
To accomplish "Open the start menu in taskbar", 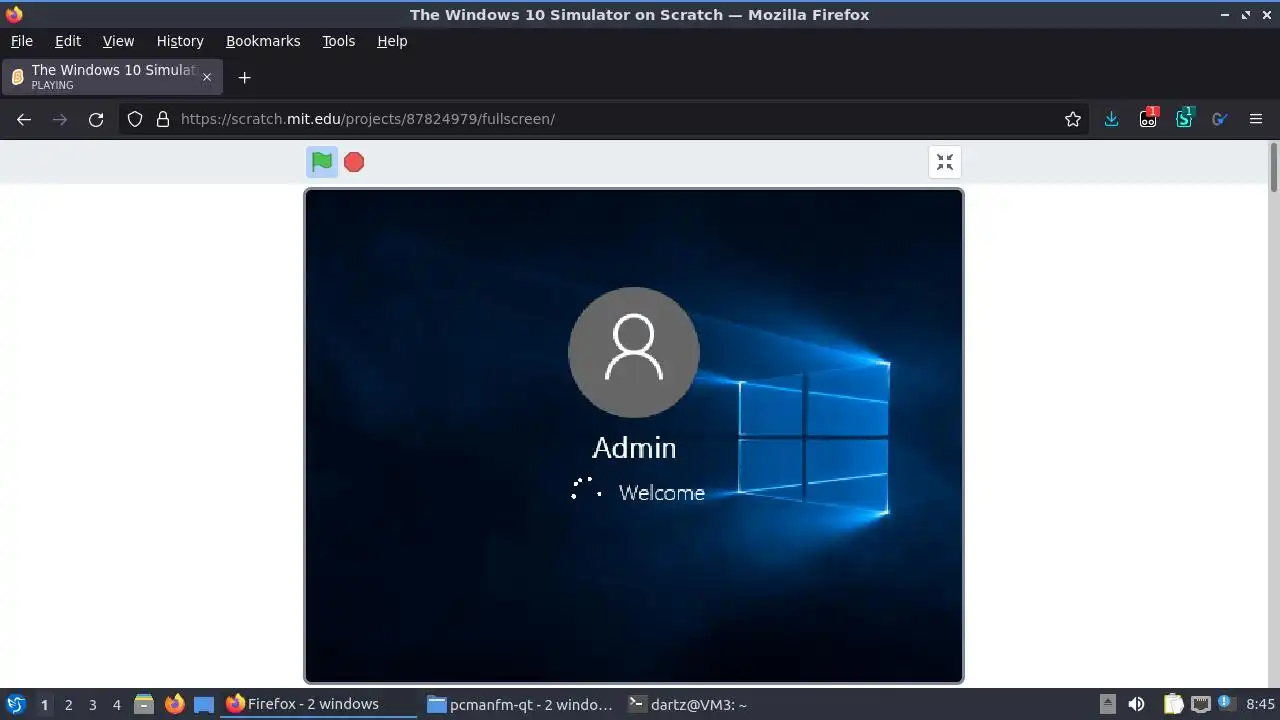I will coord(15,704).
